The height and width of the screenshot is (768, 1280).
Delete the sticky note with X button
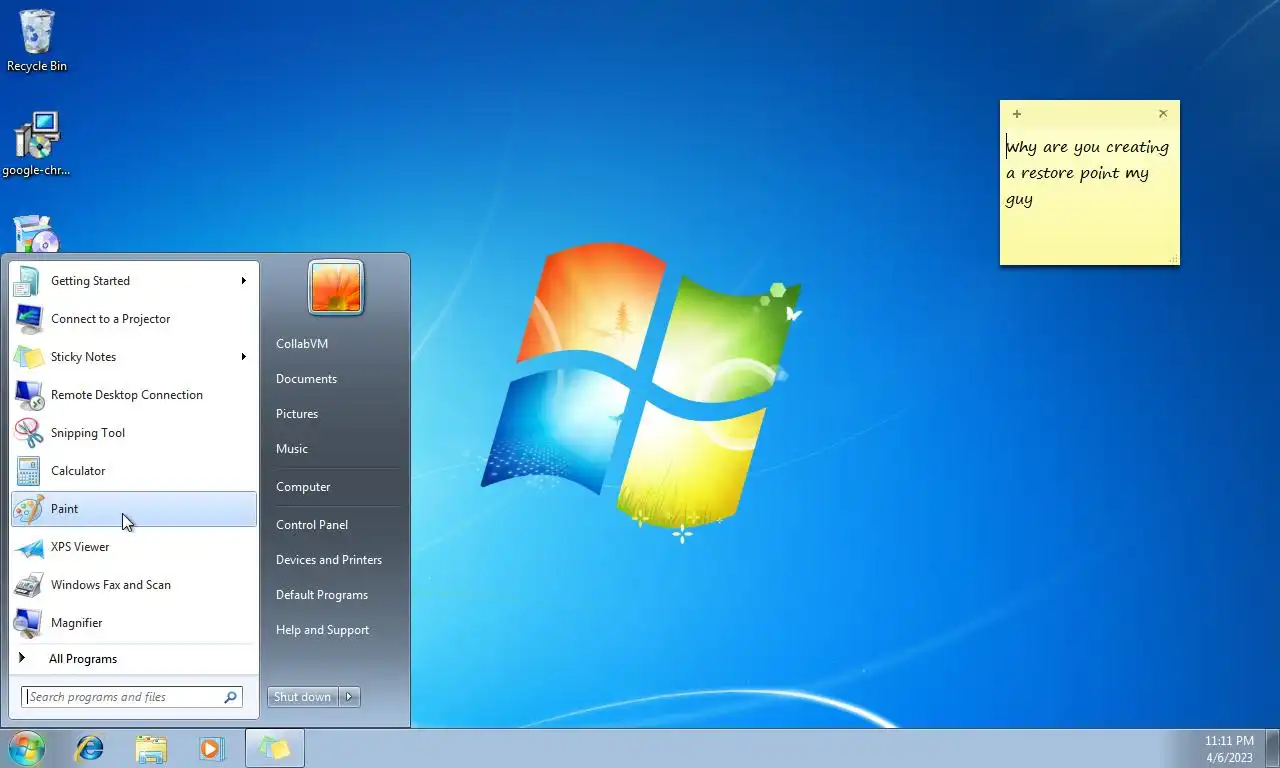point(1163,114)
